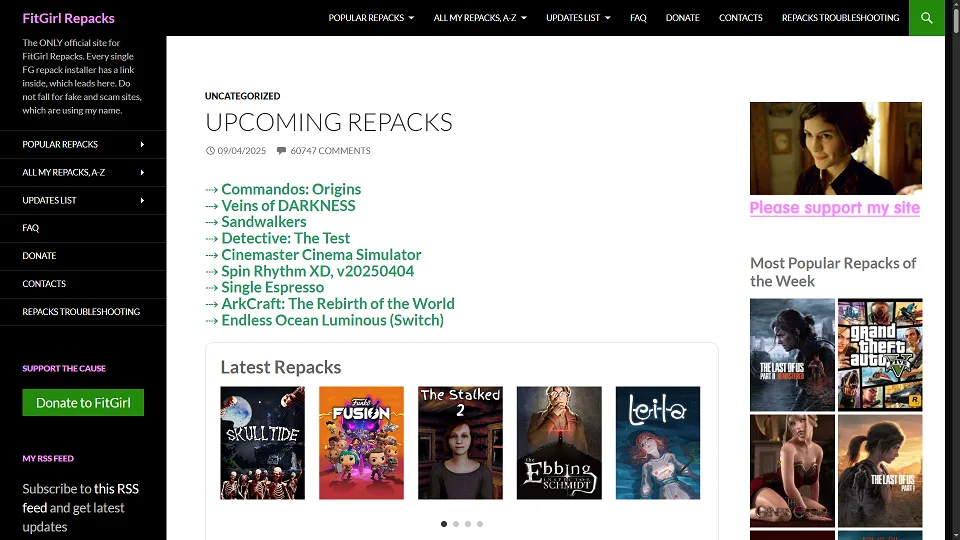The image size is (960, 540).
Task: Select the third carousel page dot
Action: pos(468,524)
